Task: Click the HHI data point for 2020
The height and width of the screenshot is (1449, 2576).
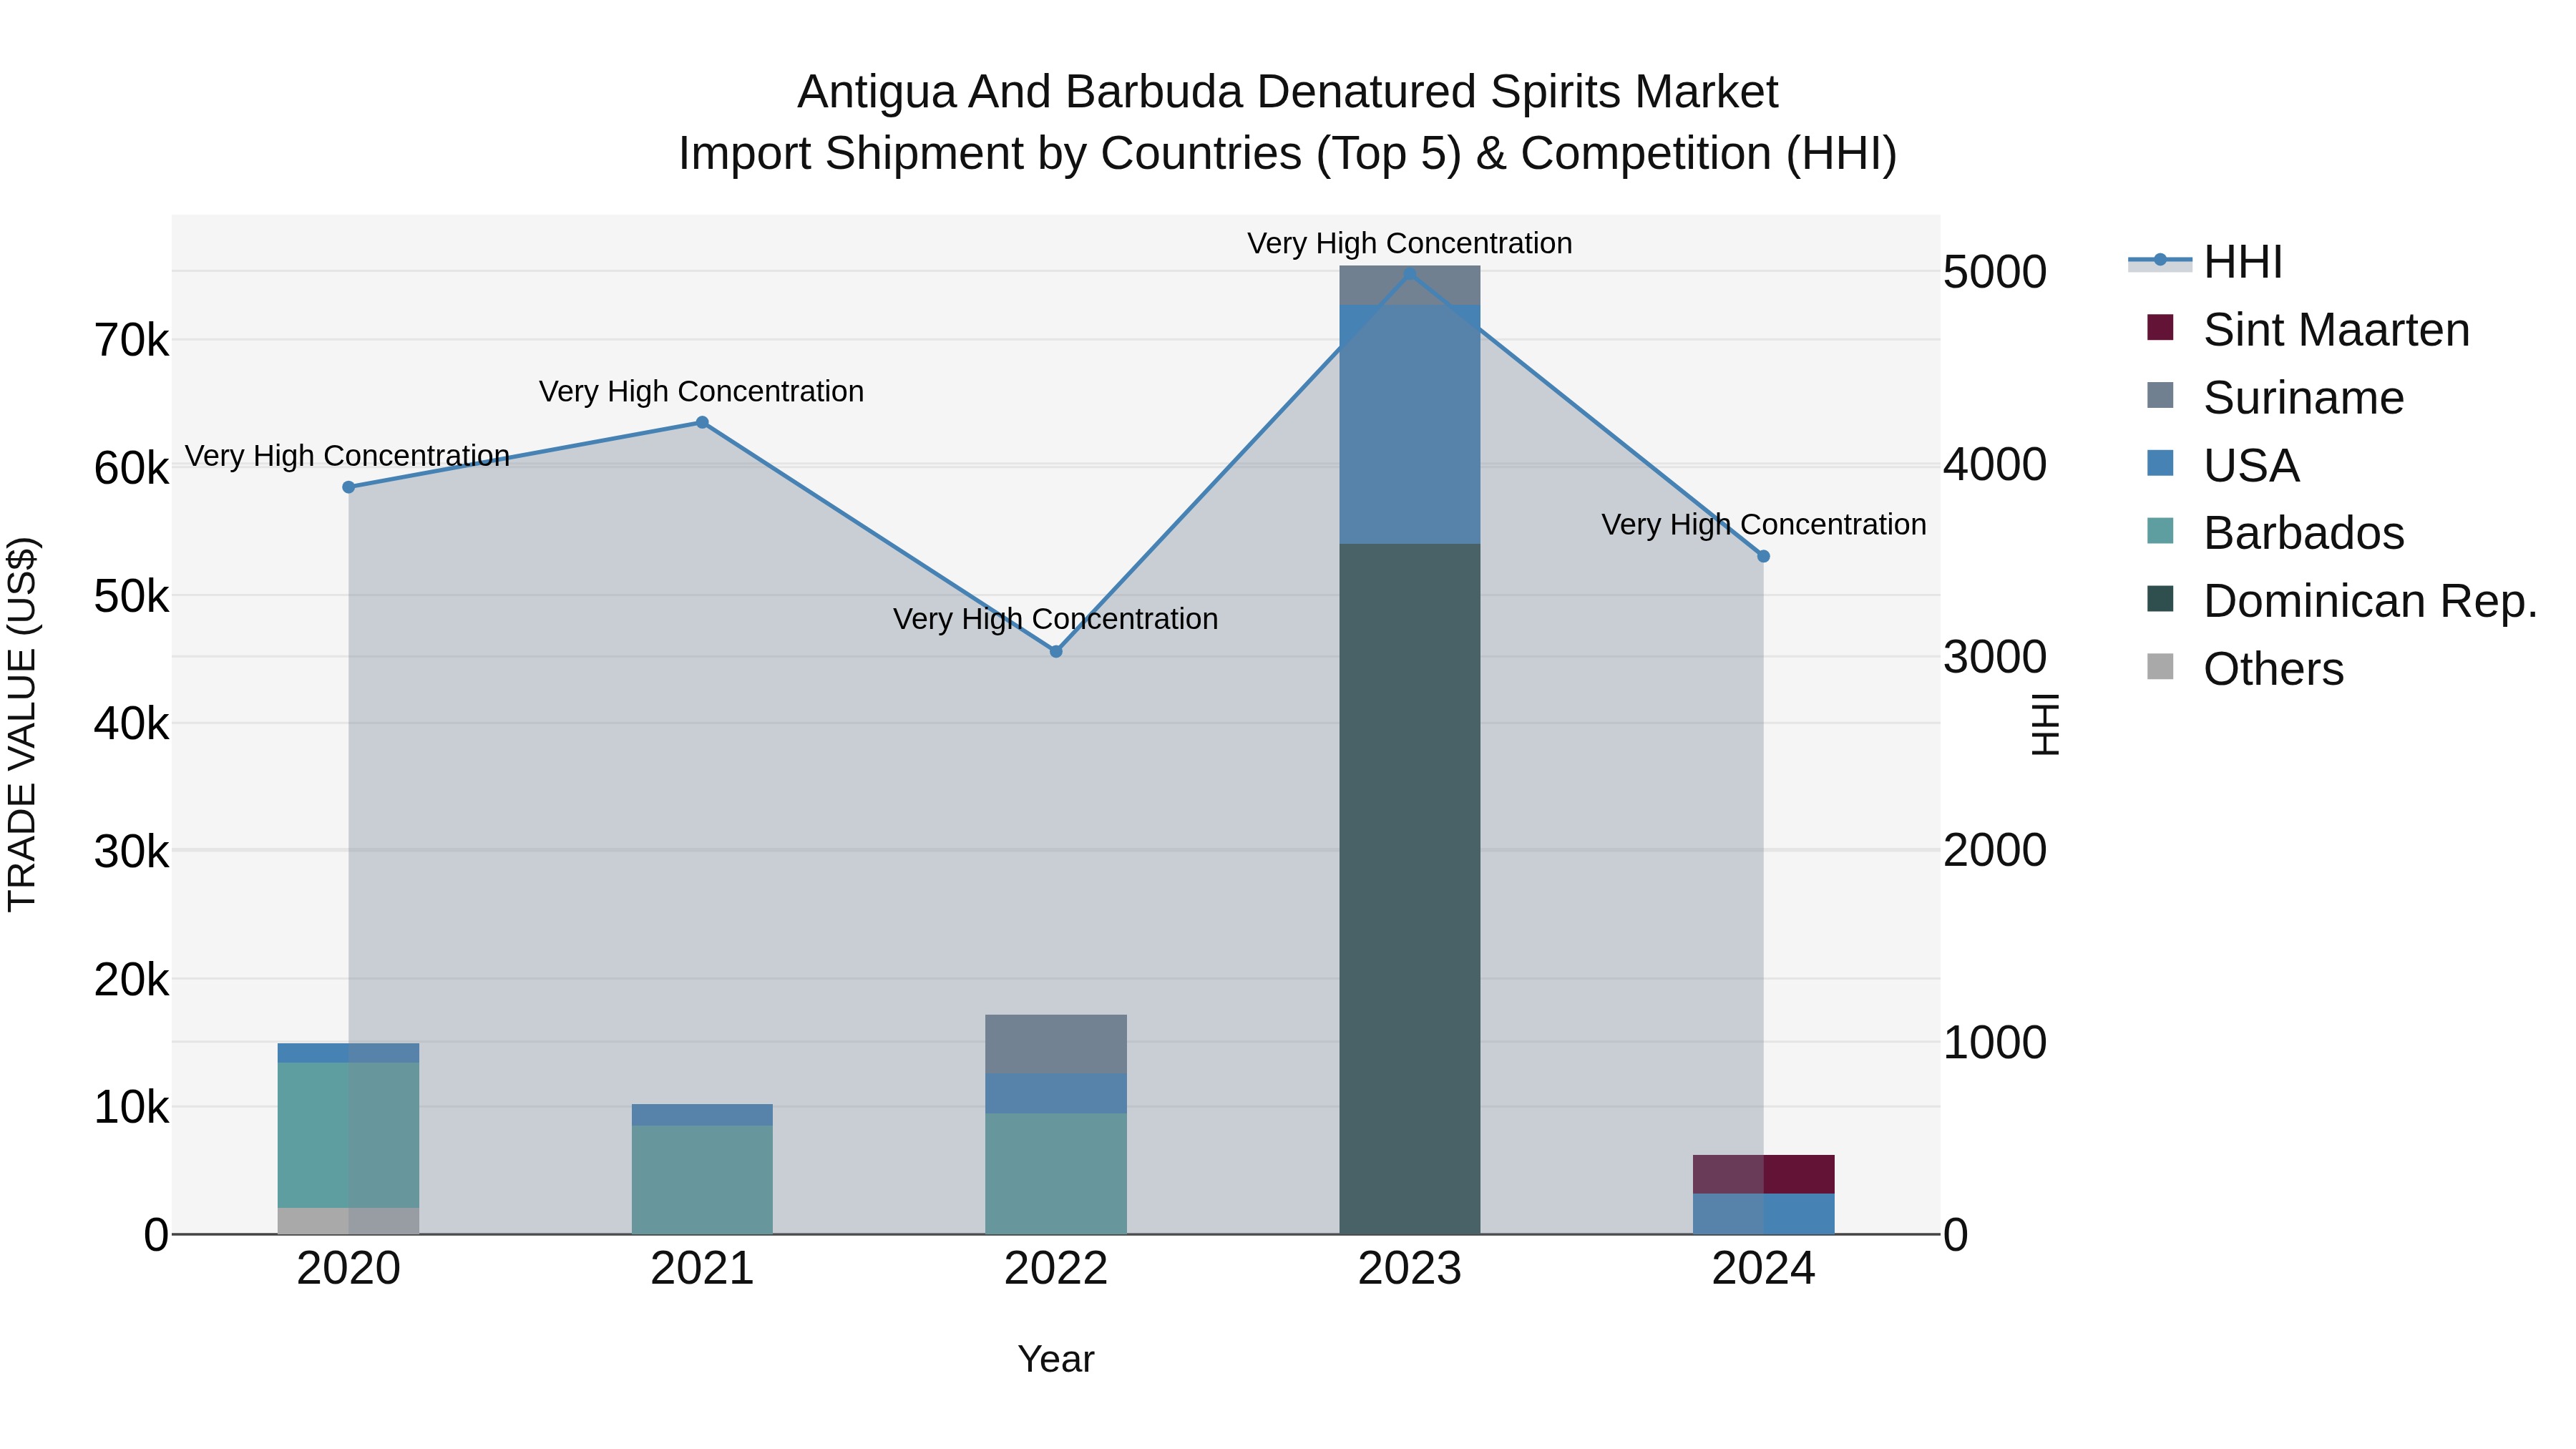Action: (349, 487)
